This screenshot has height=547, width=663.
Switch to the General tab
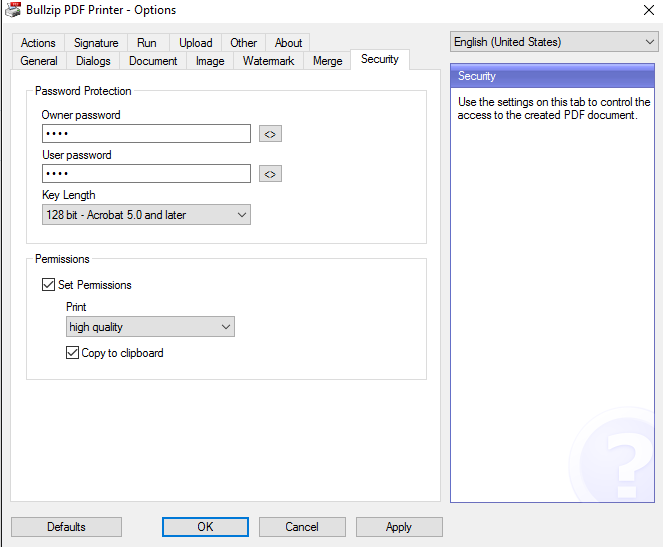39,61
